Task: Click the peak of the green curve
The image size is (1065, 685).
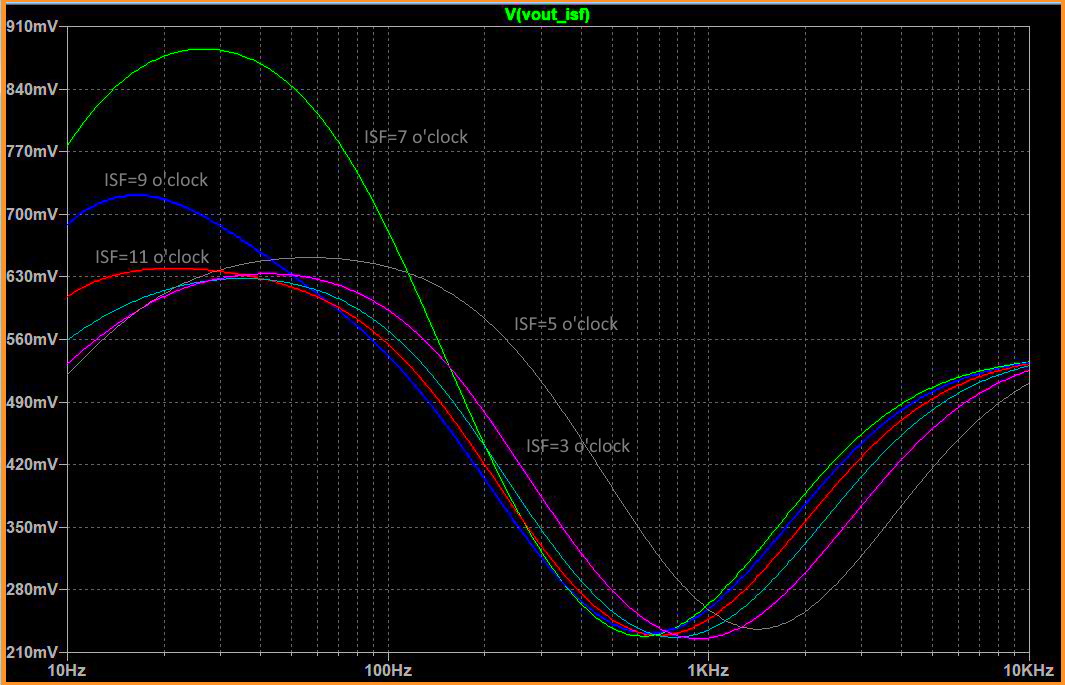Action: click(x=206, y=49)
